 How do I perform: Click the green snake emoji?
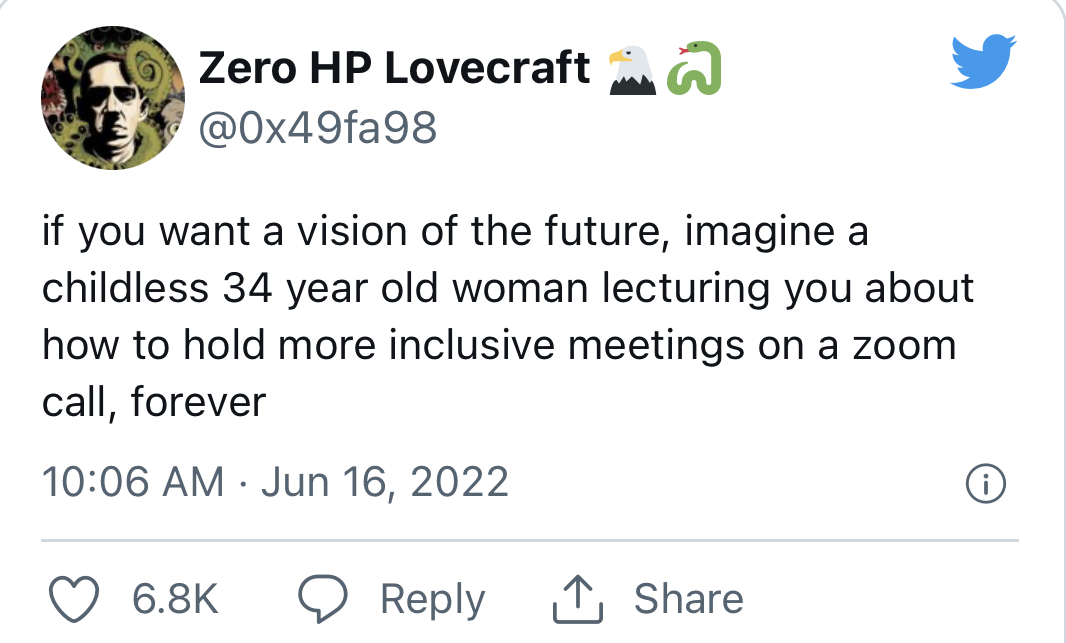pyautogui.click(x=694, y=68)
